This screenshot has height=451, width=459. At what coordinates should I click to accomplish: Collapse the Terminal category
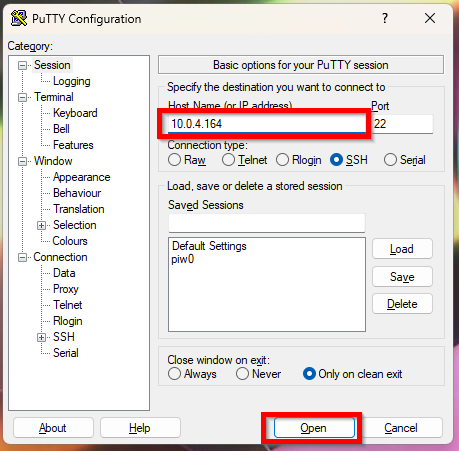[22, 97]
